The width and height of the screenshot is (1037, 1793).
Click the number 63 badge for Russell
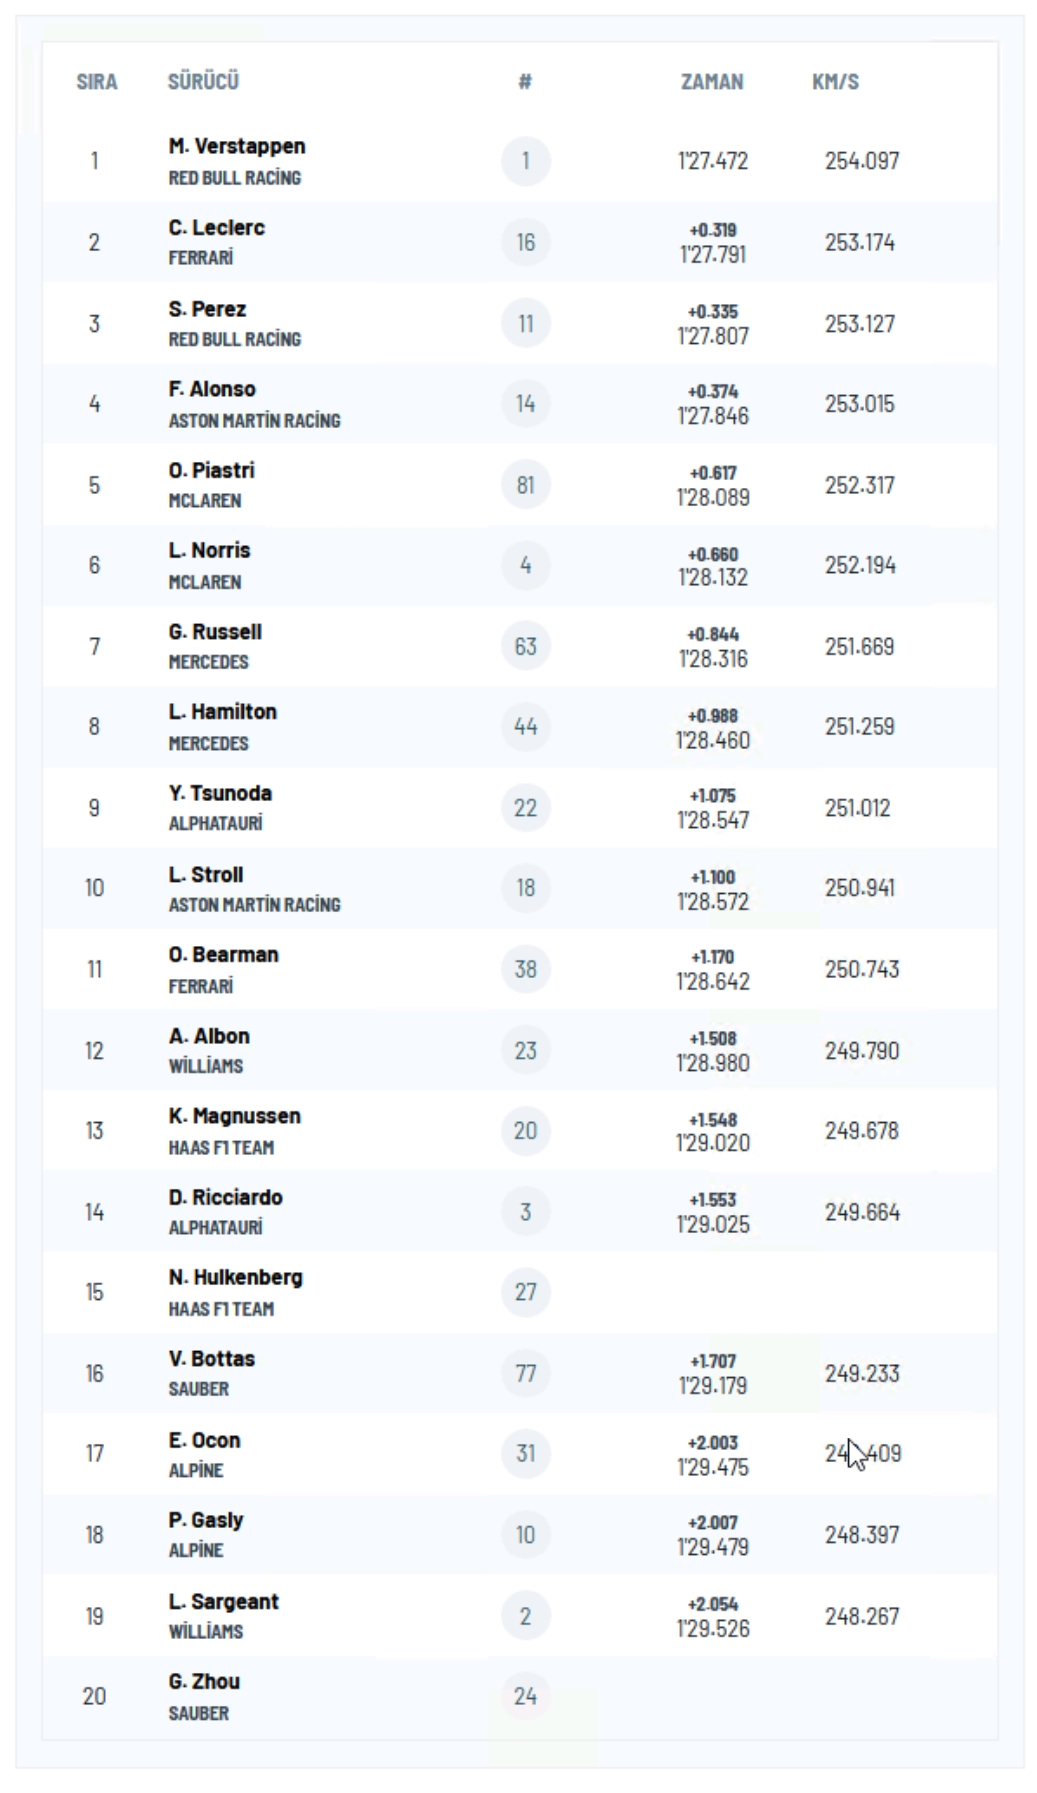[x=525, y=646]
